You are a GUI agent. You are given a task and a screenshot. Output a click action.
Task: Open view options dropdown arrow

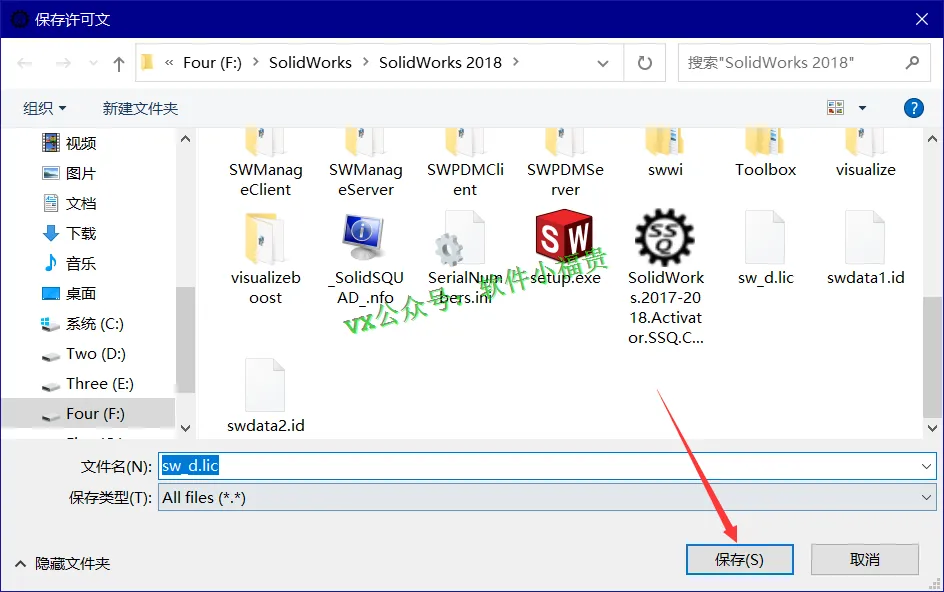click(x=862, y=108)
